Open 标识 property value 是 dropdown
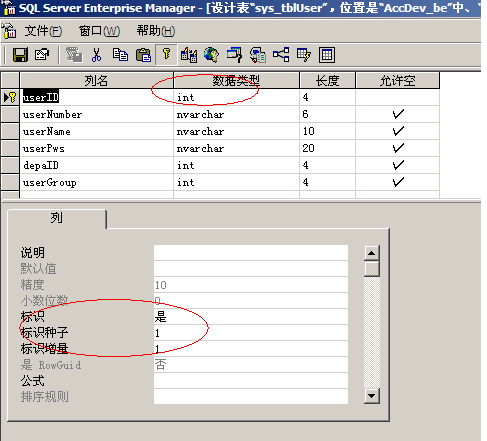487x441 pixels. 251,317
